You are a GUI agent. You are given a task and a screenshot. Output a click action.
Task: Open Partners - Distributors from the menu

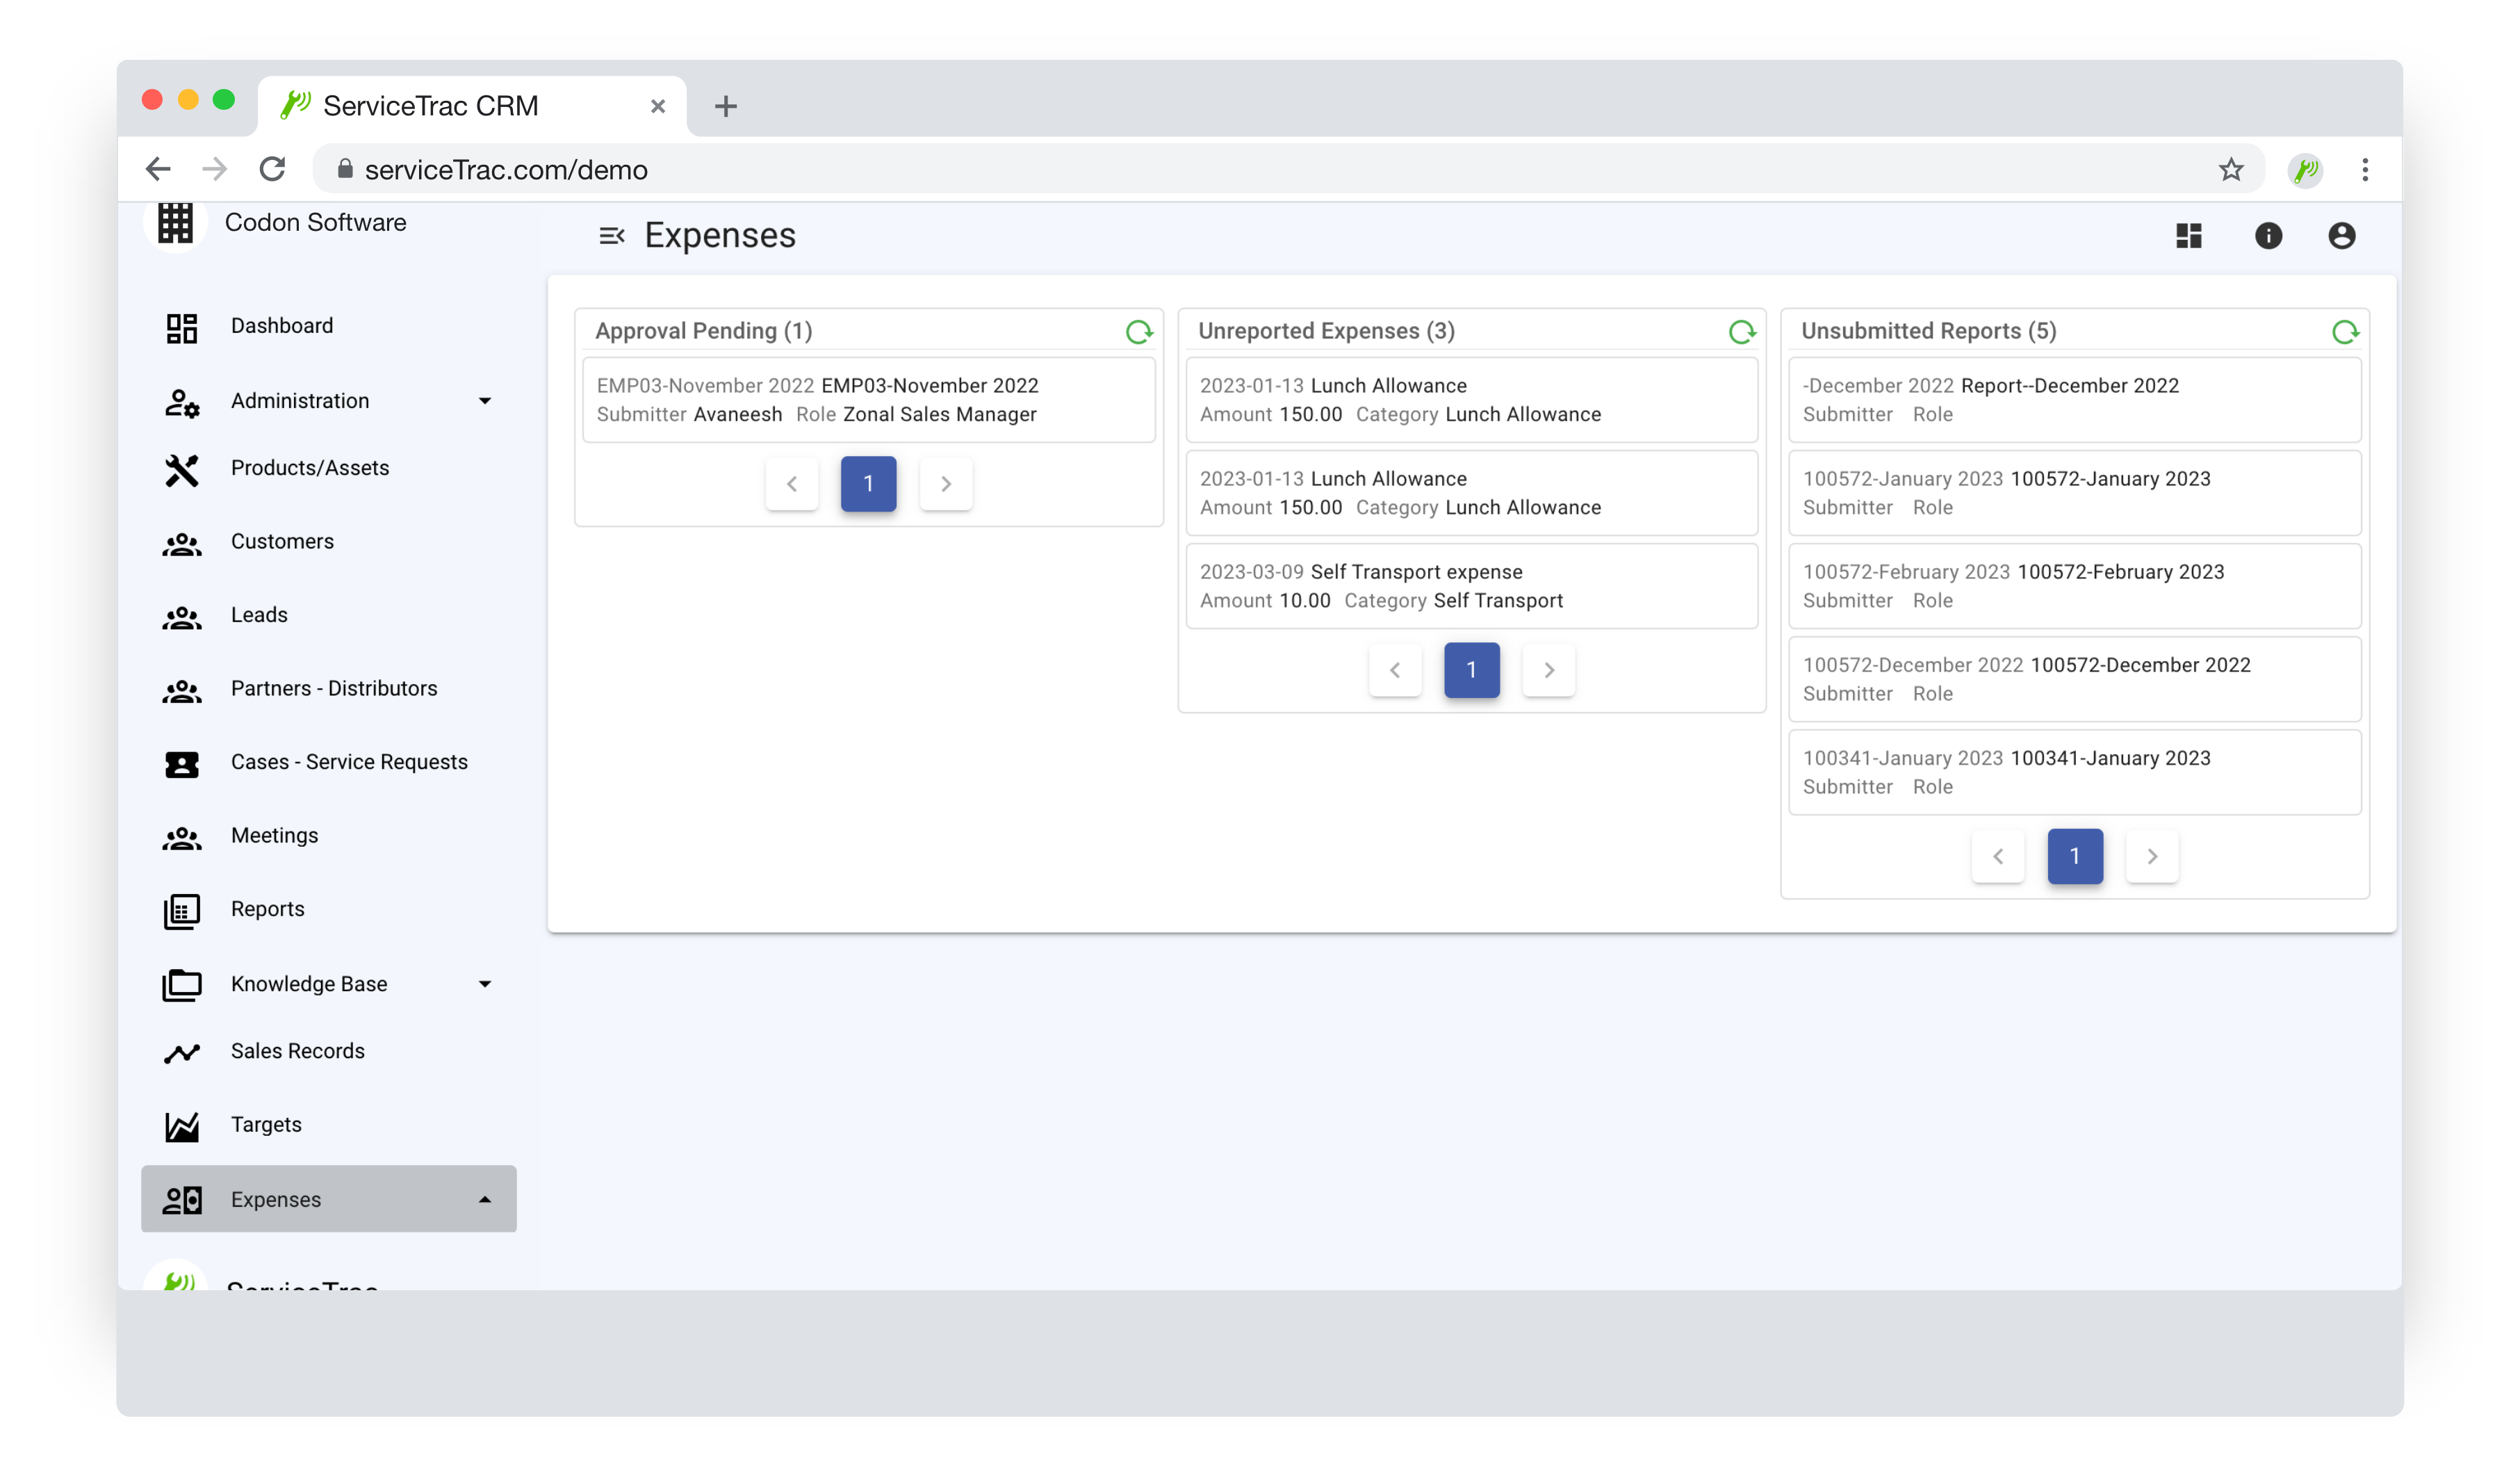(333, 688)
